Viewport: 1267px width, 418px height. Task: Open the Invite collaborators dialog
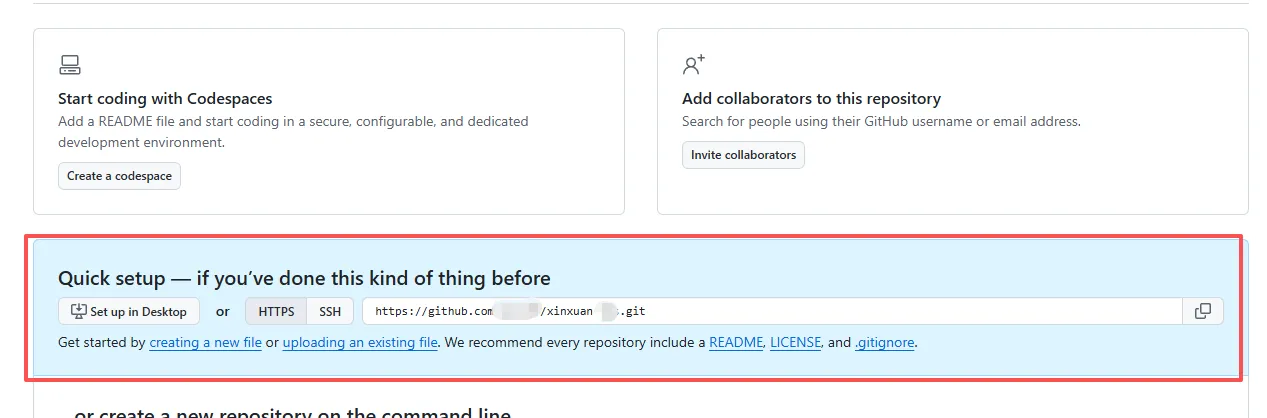coord(743,155)
